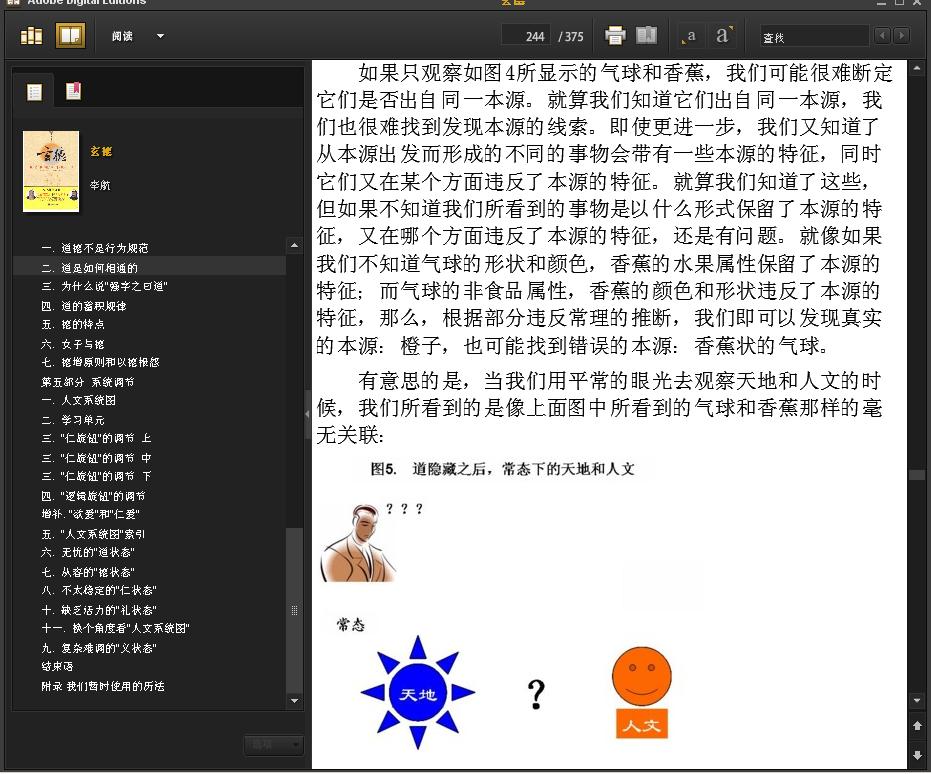This screenshot has height=774, width=931.
Task: Click reading pane scroll-up arrow
Action: 917,69
